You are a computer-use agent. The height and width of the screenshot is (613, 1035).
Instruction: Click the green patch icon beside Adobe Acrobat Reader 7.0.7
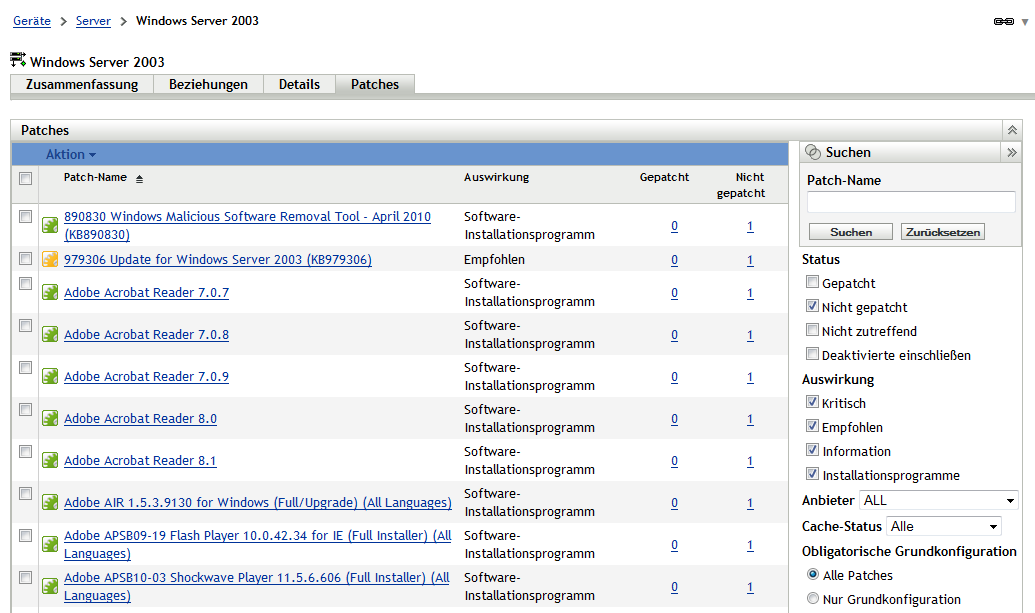(x=50, y=293)
